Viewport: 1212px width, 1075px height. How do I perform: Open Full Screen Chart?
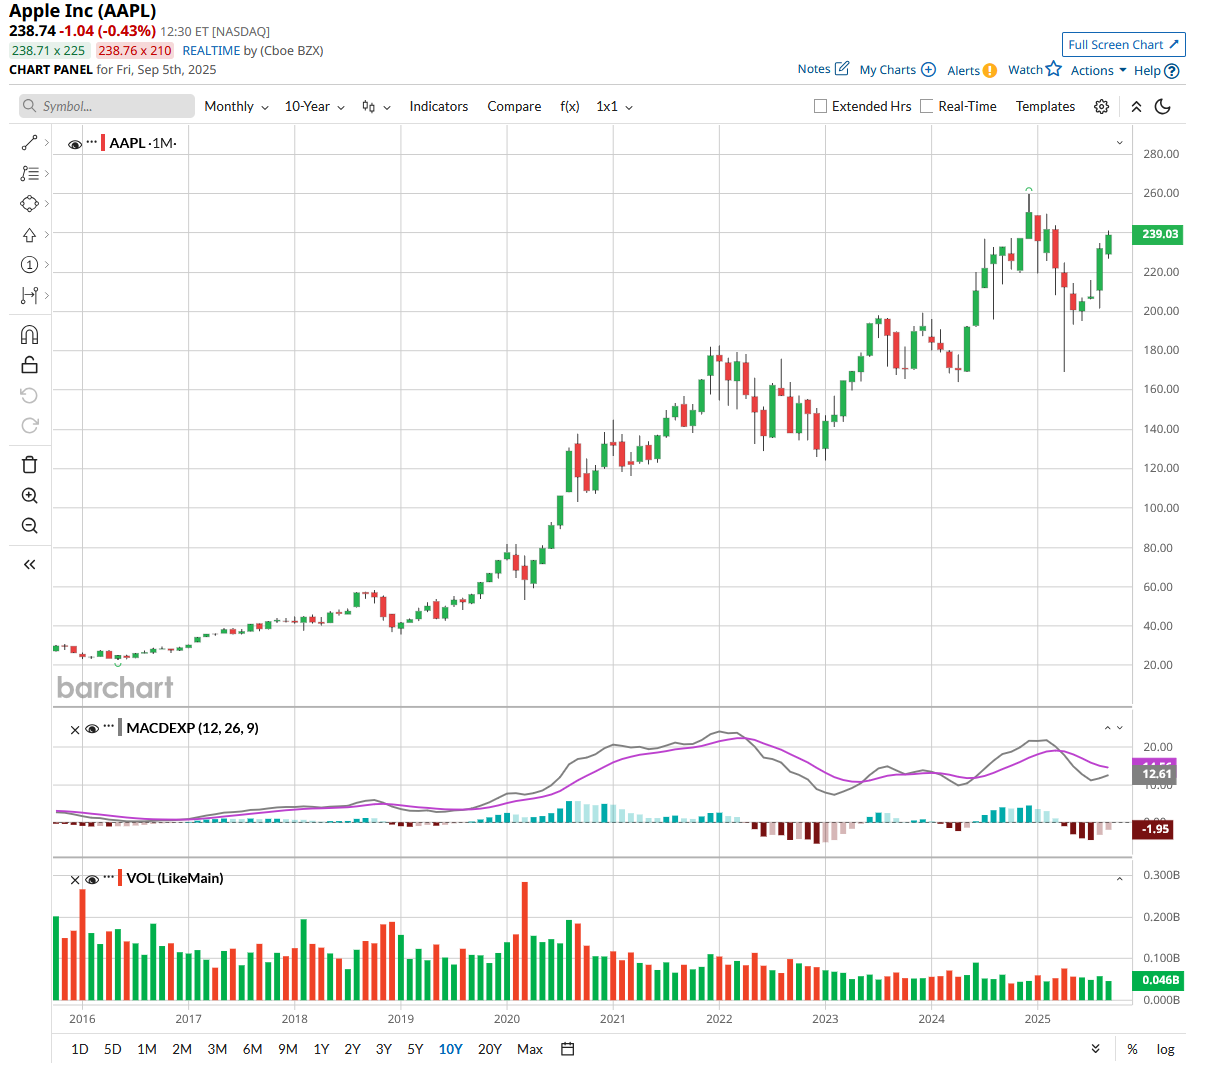coord(1123,44)
